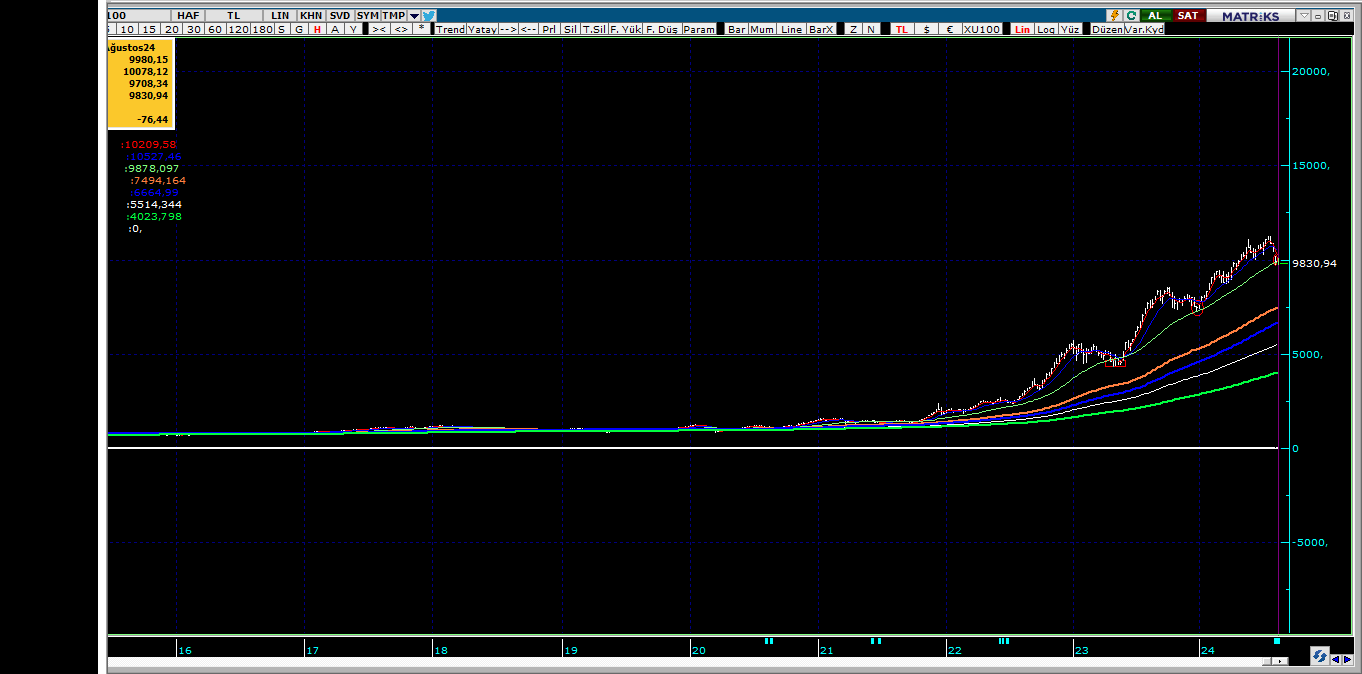This screenshot has width=1362, height=674.
Task: Click the Var.Kyd save default button
Action: click(1145, 29)
